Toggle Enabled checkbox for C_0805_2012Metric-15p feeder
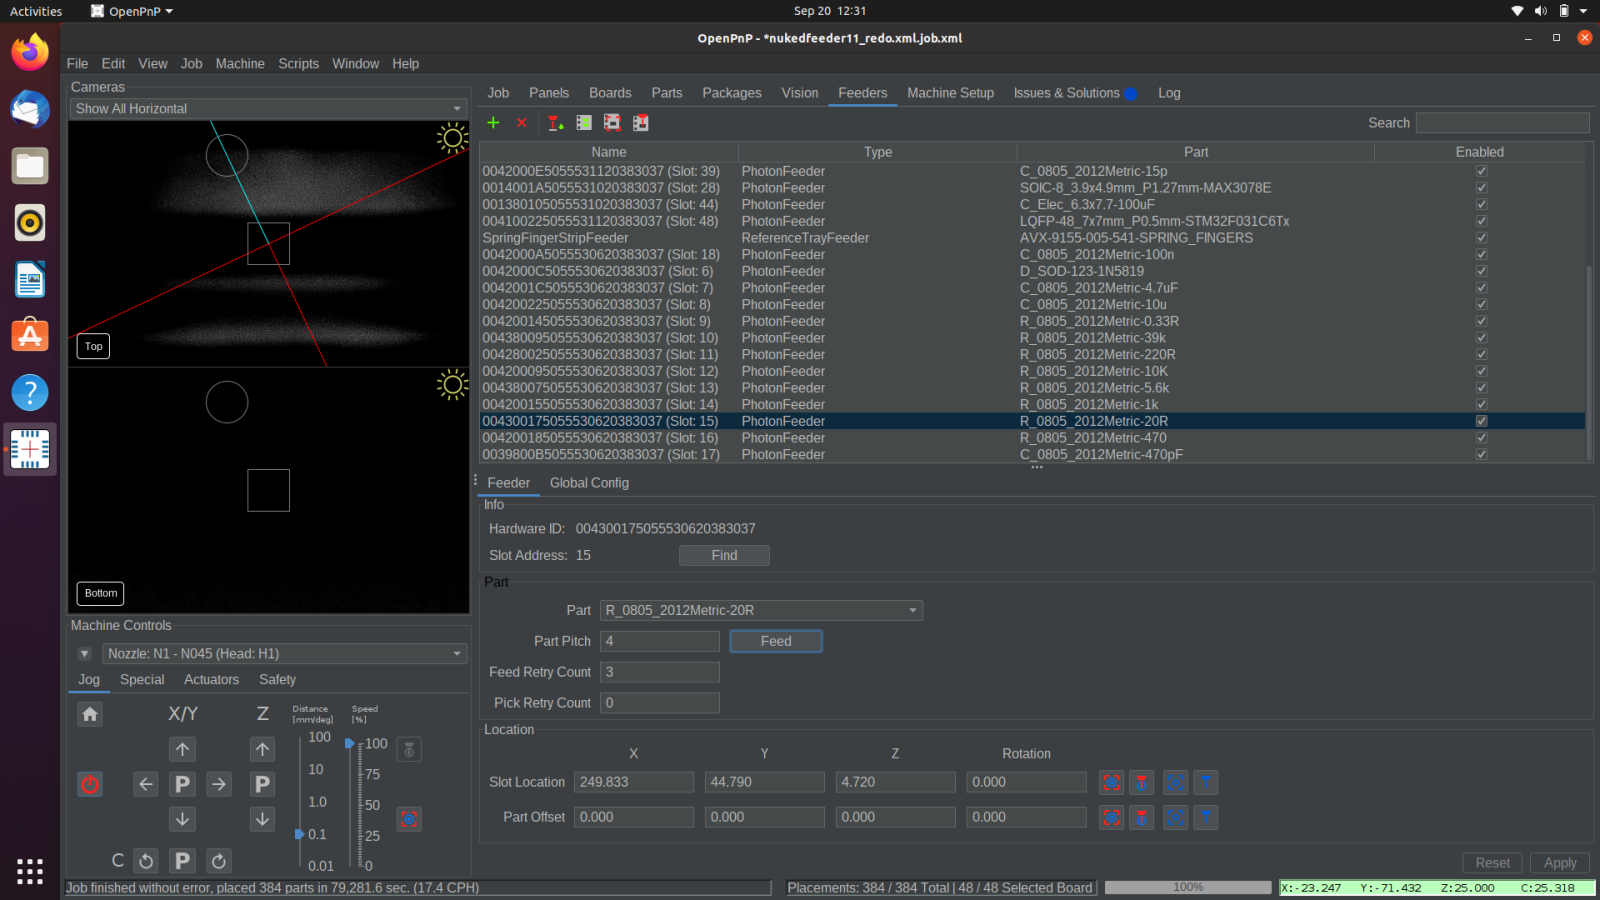Screen dimensions: 1600x900 [x=1481, y=171]
